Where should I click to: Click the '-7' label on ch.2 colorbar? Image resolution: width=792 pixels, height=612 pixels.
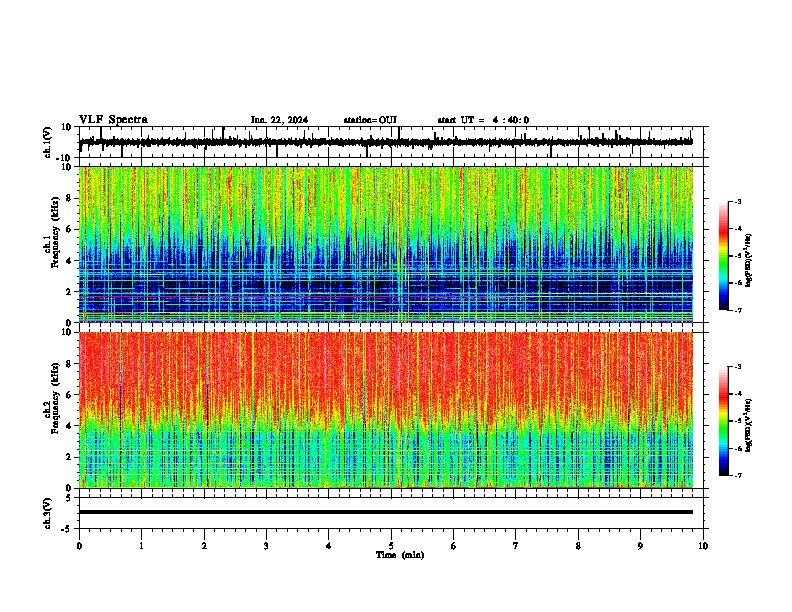[x=737, y=475]
